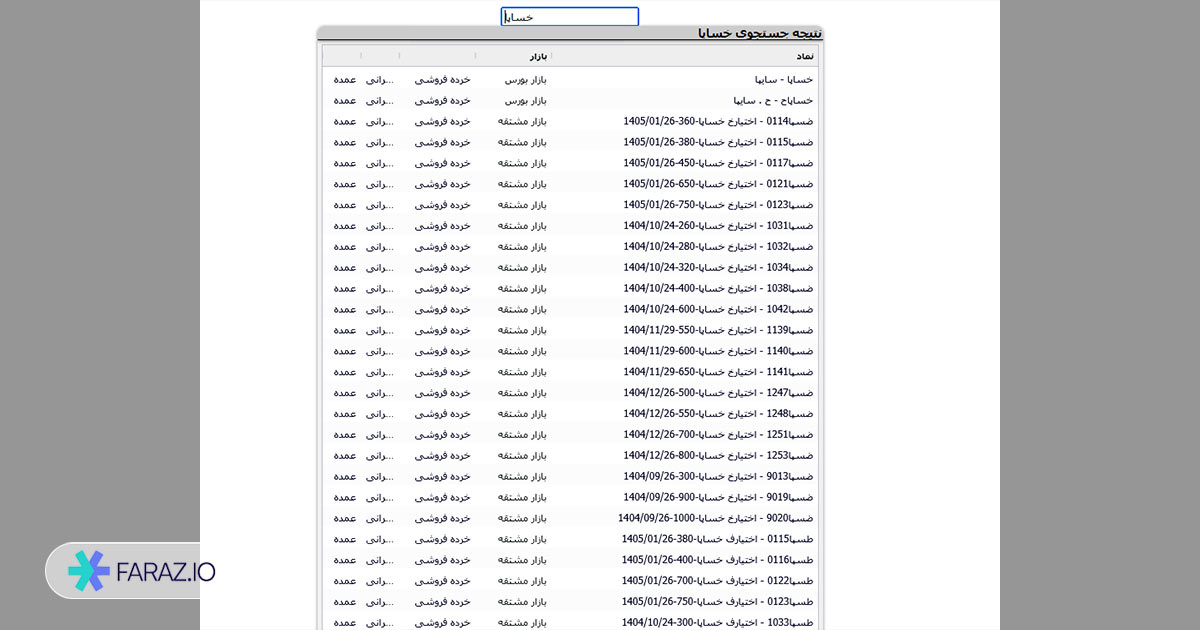Click عمده link in the ضسپا0123 row
Image resolution: width=1200 pixels, height=630 pixels.
[345, 205]
